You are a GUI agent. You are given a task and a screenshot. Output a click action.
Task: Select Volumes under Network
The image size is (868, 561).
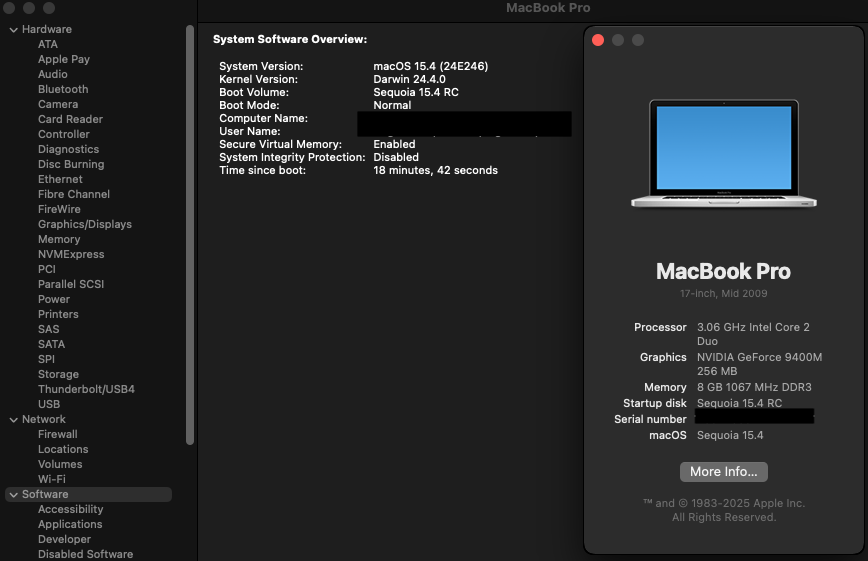coord(60,464)
